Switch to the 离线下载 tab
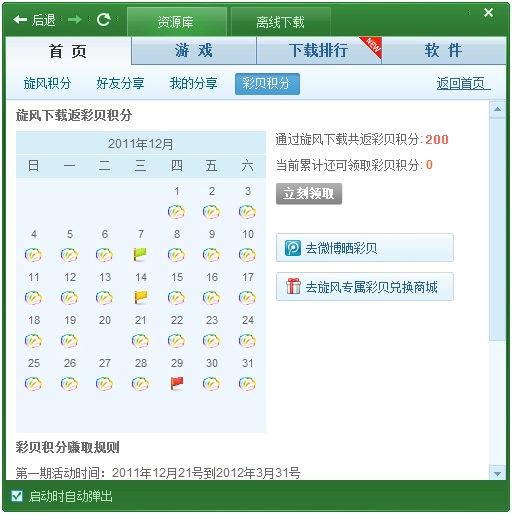 click(281, 22)
